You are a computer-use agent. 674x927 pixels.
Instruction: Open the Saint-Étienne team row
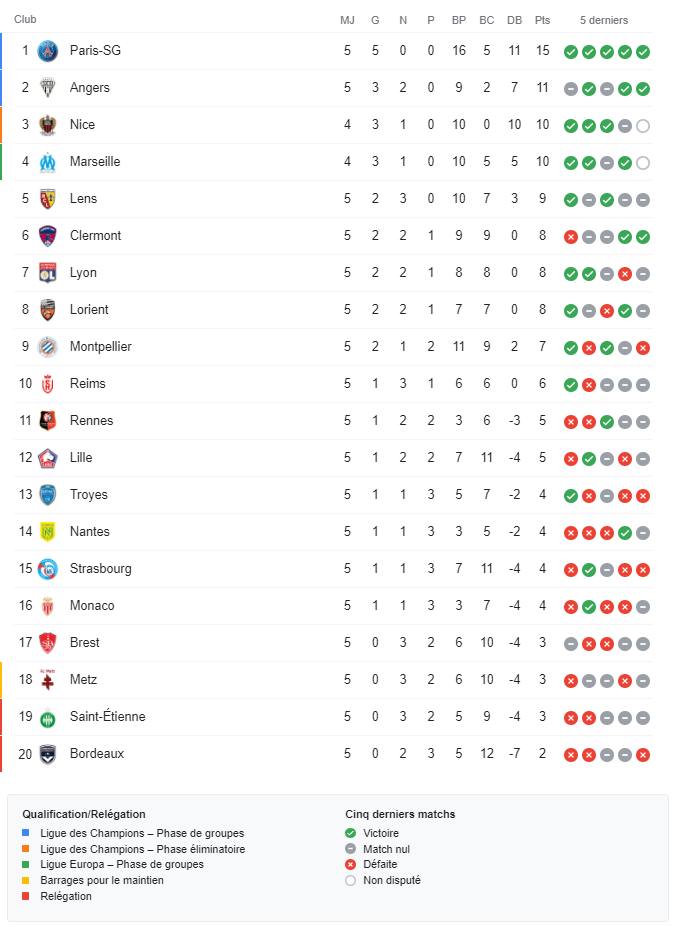click(x=333, y=717)
